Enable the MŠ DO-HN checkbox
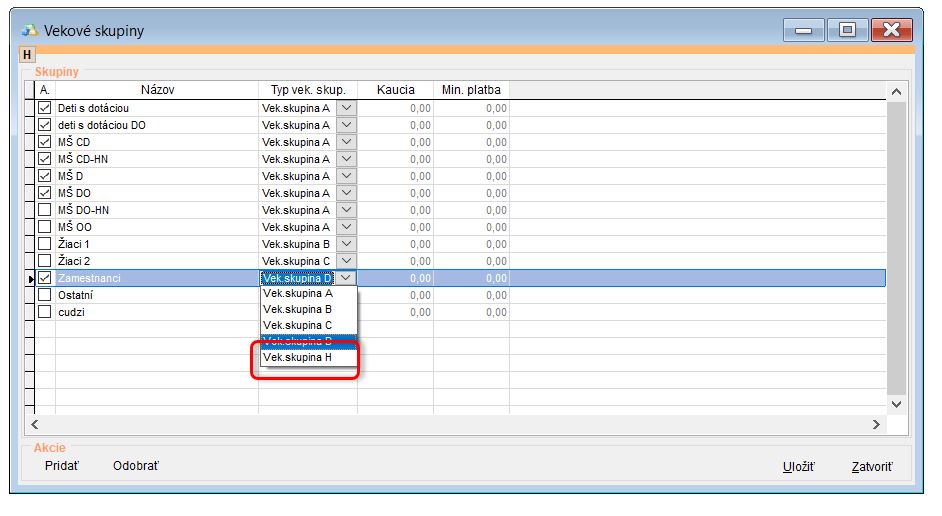Screen dimensions: 942x516 [44, 210]
